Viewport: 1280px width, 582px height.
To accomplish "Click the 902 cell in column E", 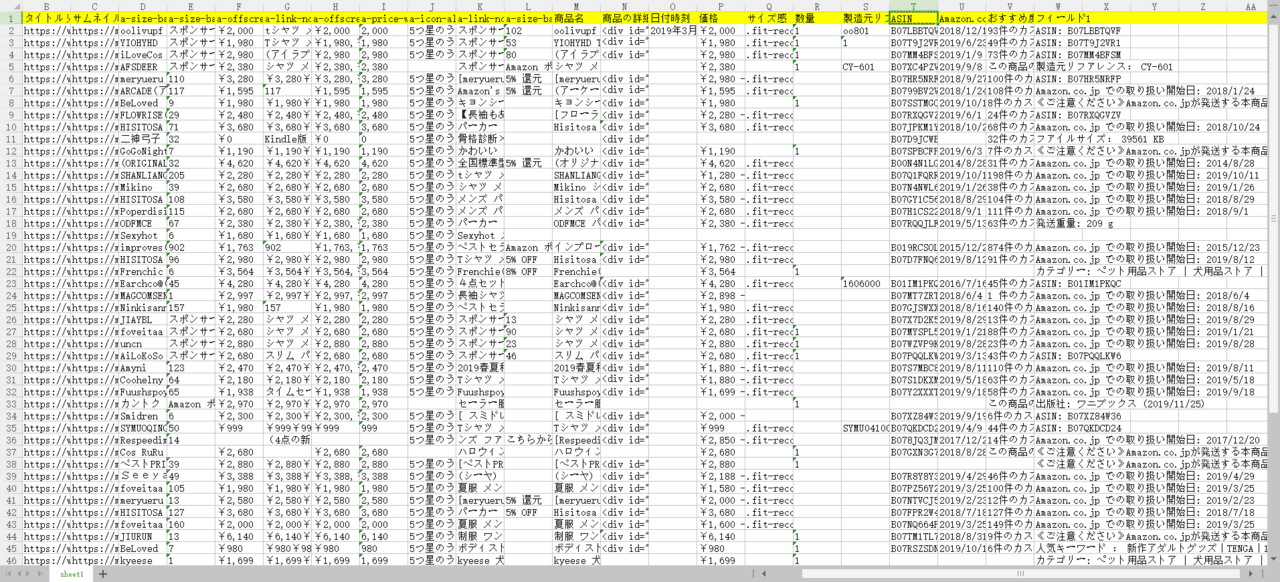I will click(x=191, y=246).
